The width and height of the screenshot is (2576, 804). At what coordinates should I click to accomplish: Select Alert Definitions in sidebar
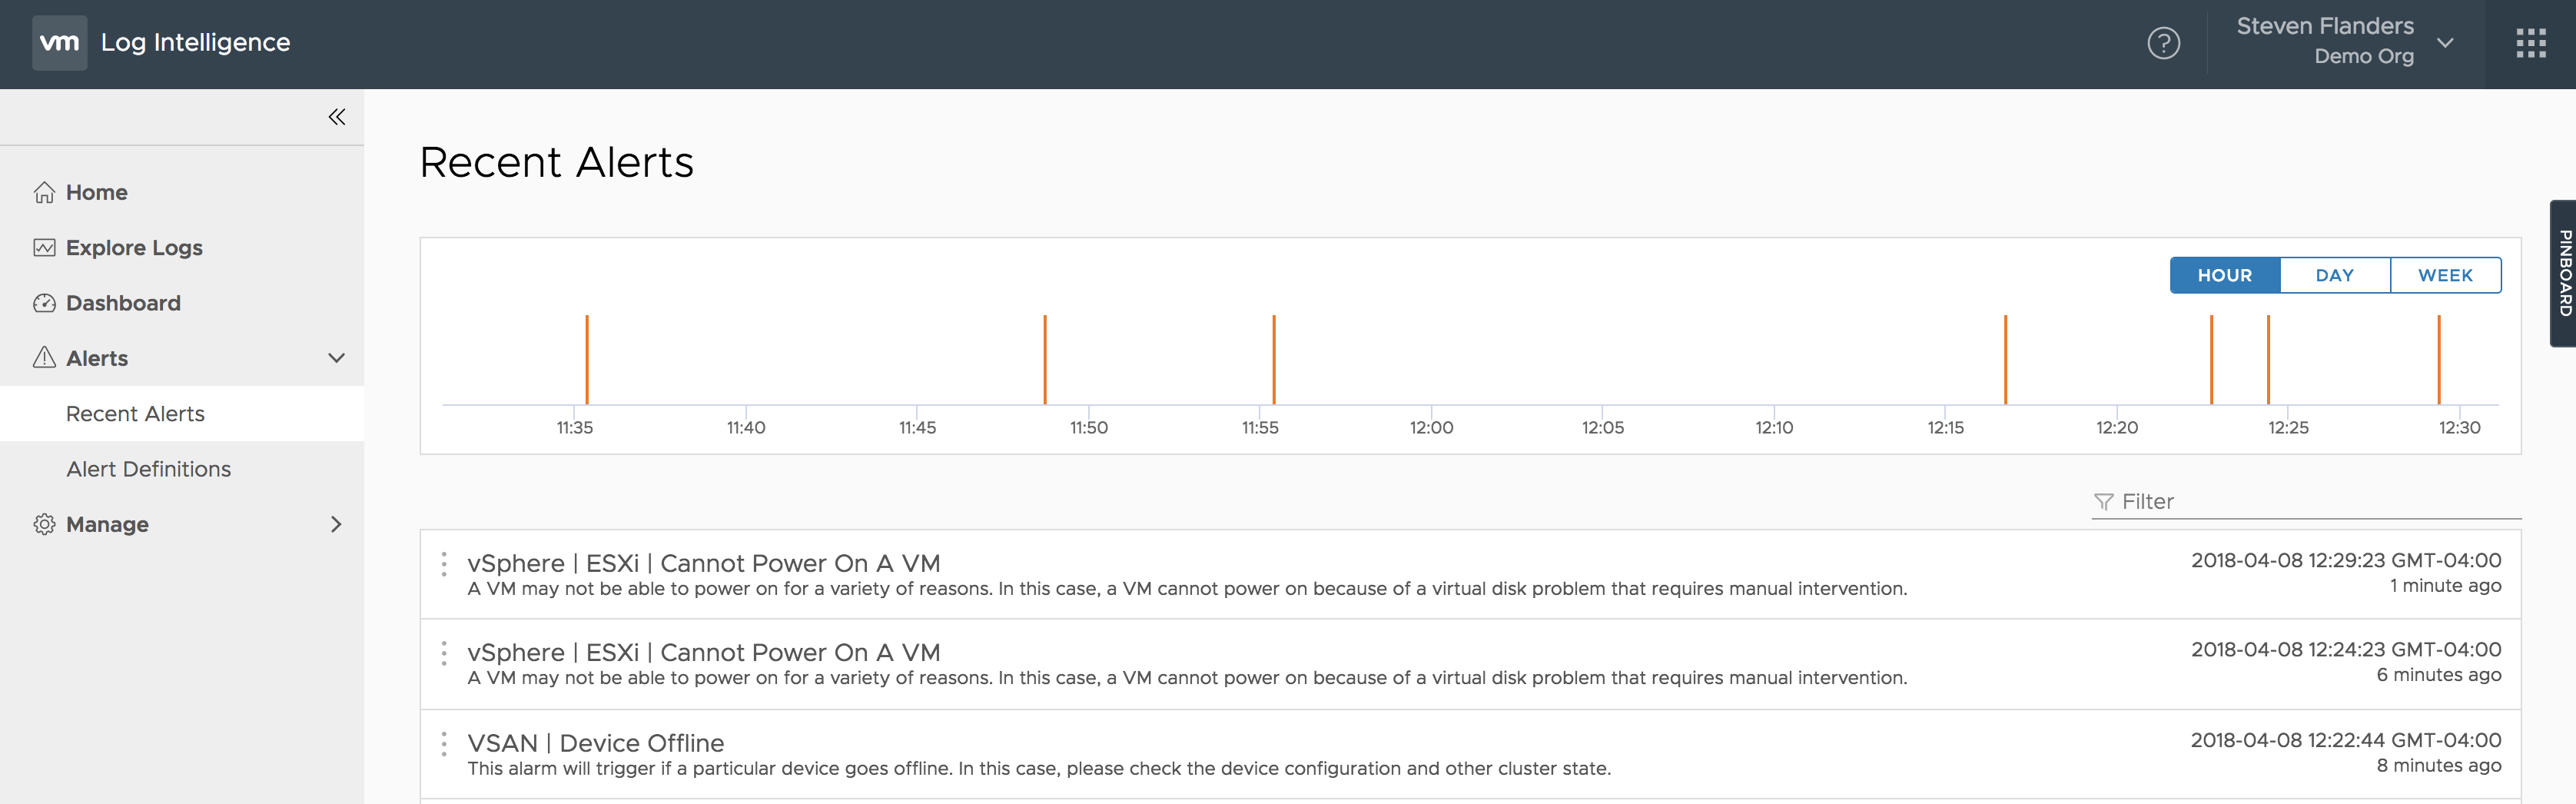click(x=148, y=469)
